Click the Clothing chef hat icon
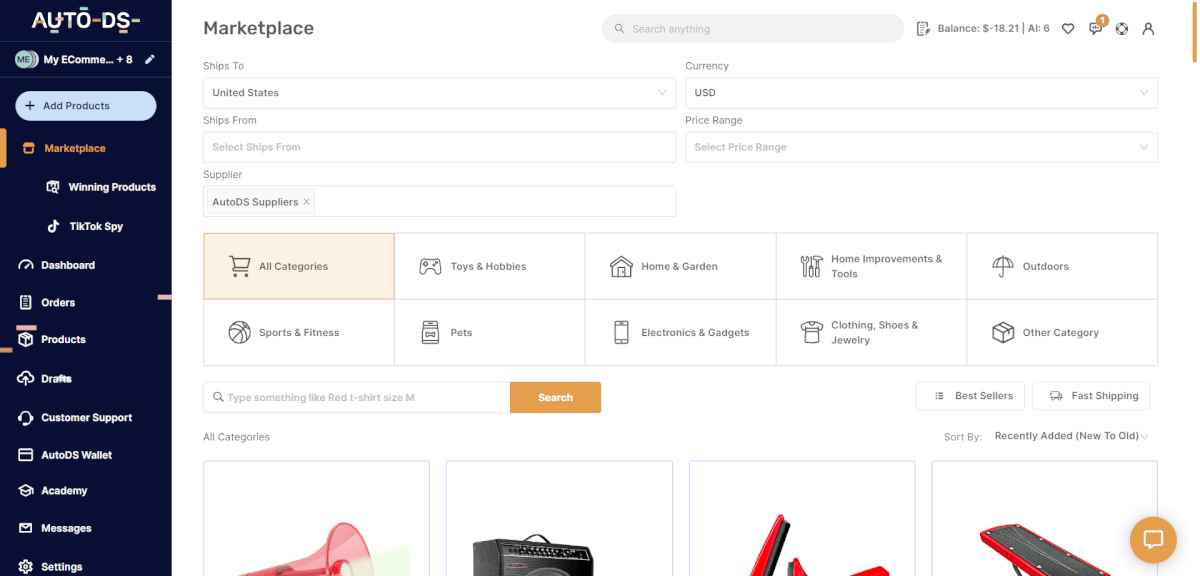The width and height of the screenshot is (1200, 576). click(811, 333)
